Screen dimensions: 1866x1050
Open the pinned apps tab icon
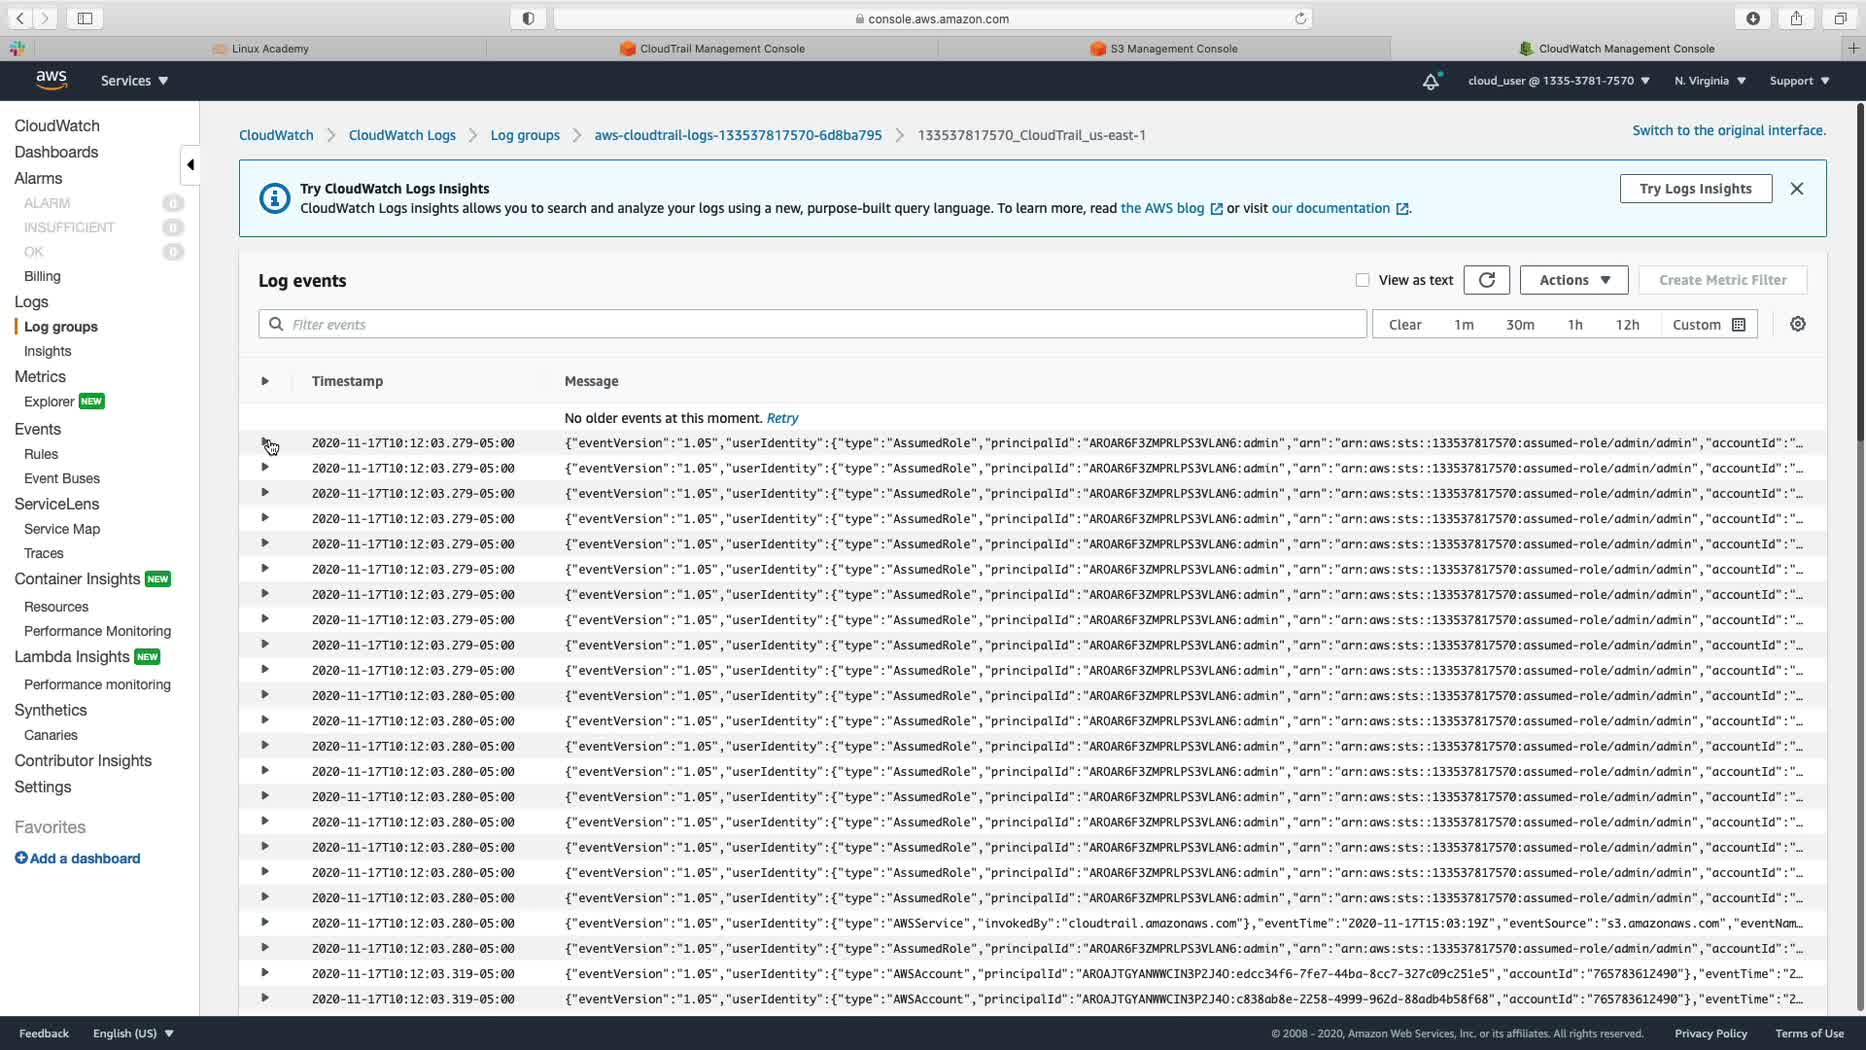17,48
